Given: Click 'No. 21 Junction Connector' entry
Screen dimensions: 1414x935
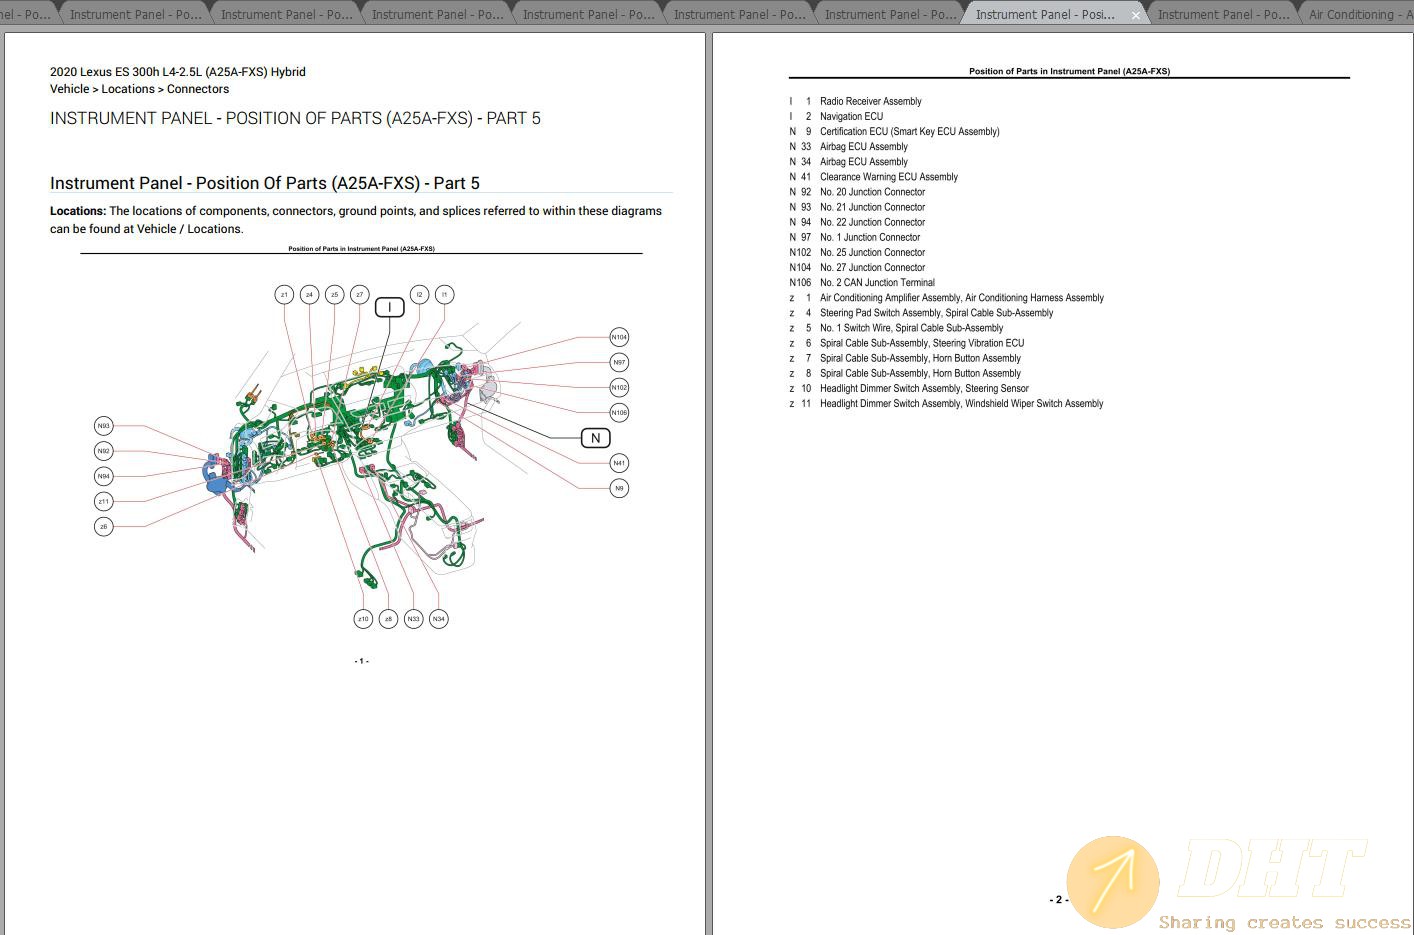Looking at the screenshot, I should click(x=872, y=207).
